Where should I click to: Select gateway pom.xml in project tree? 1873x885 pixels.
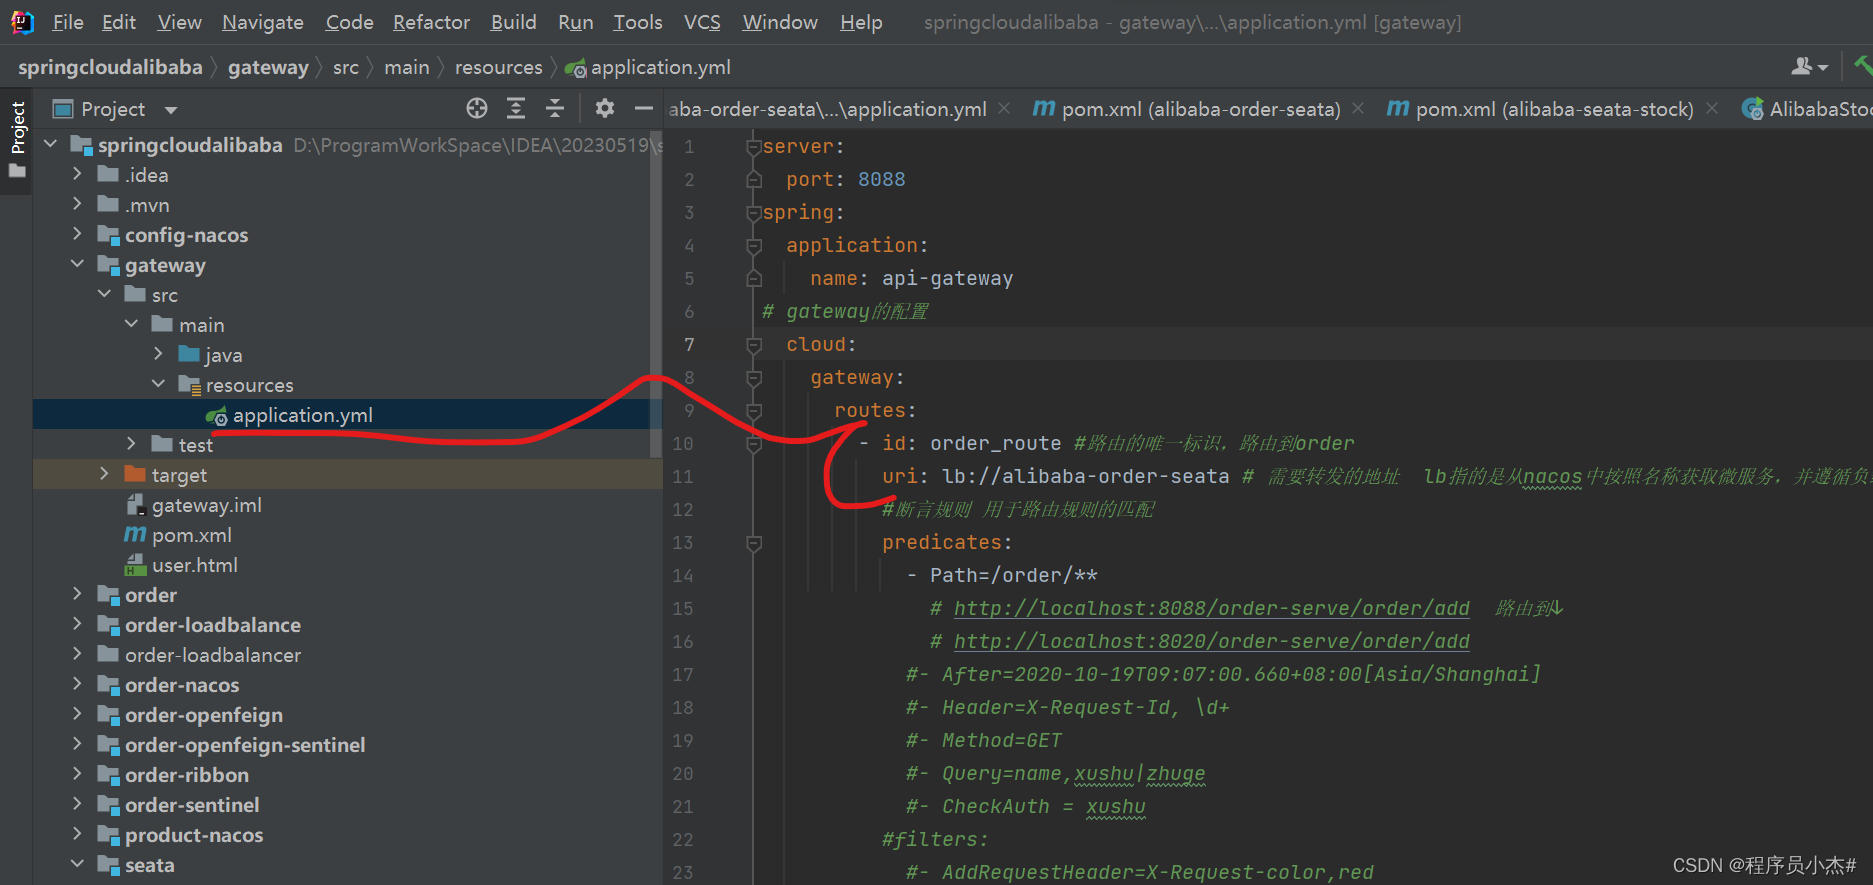pyautogui.click(x=191, y=535)
